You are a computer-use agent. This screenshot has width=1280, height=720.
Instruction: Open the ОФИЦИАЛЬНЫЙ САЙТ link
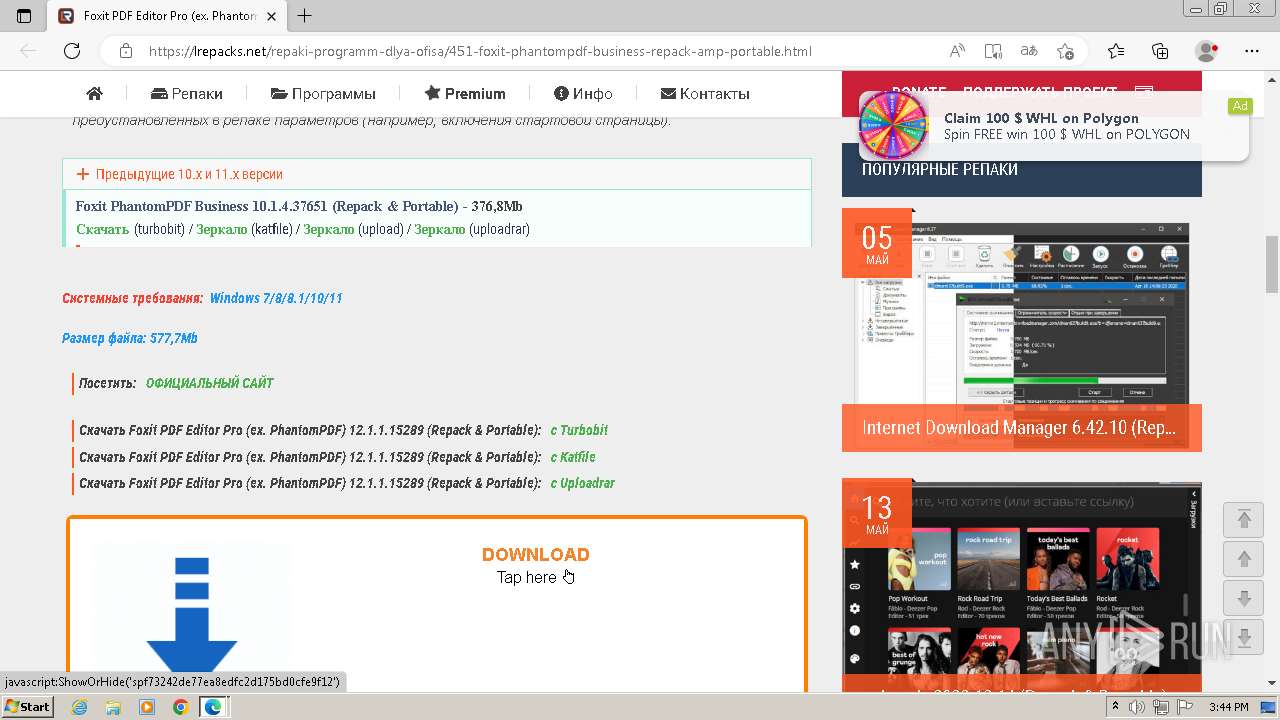209,383
